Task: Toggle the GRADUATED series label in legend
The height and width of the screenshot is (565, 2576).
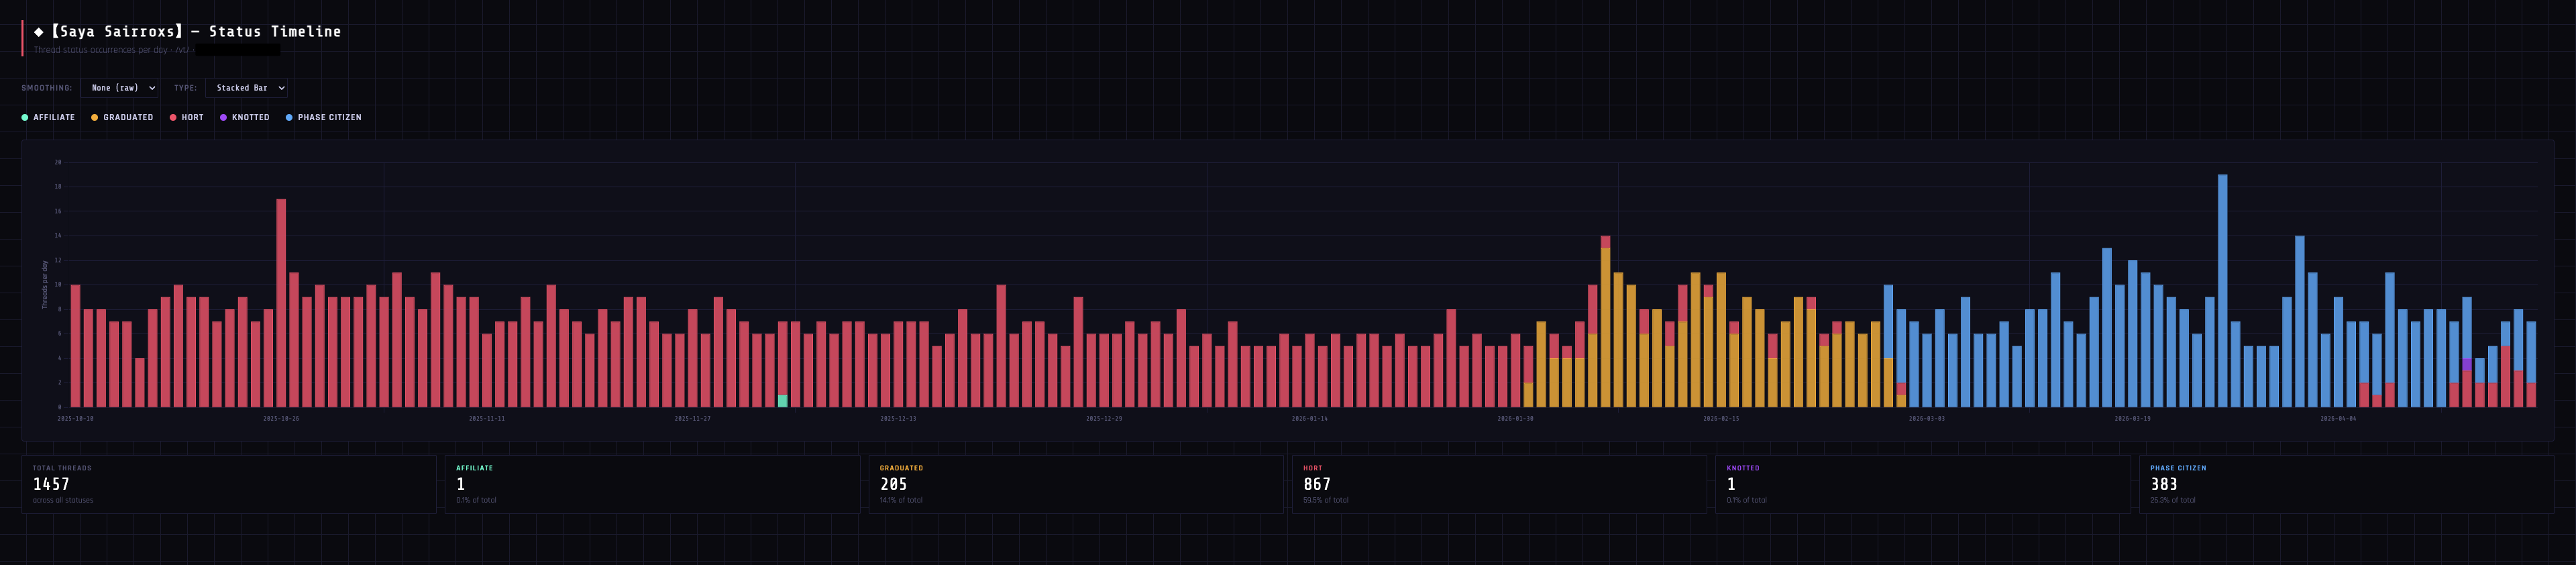Action: pyautogui.click(x=128, y=118)
